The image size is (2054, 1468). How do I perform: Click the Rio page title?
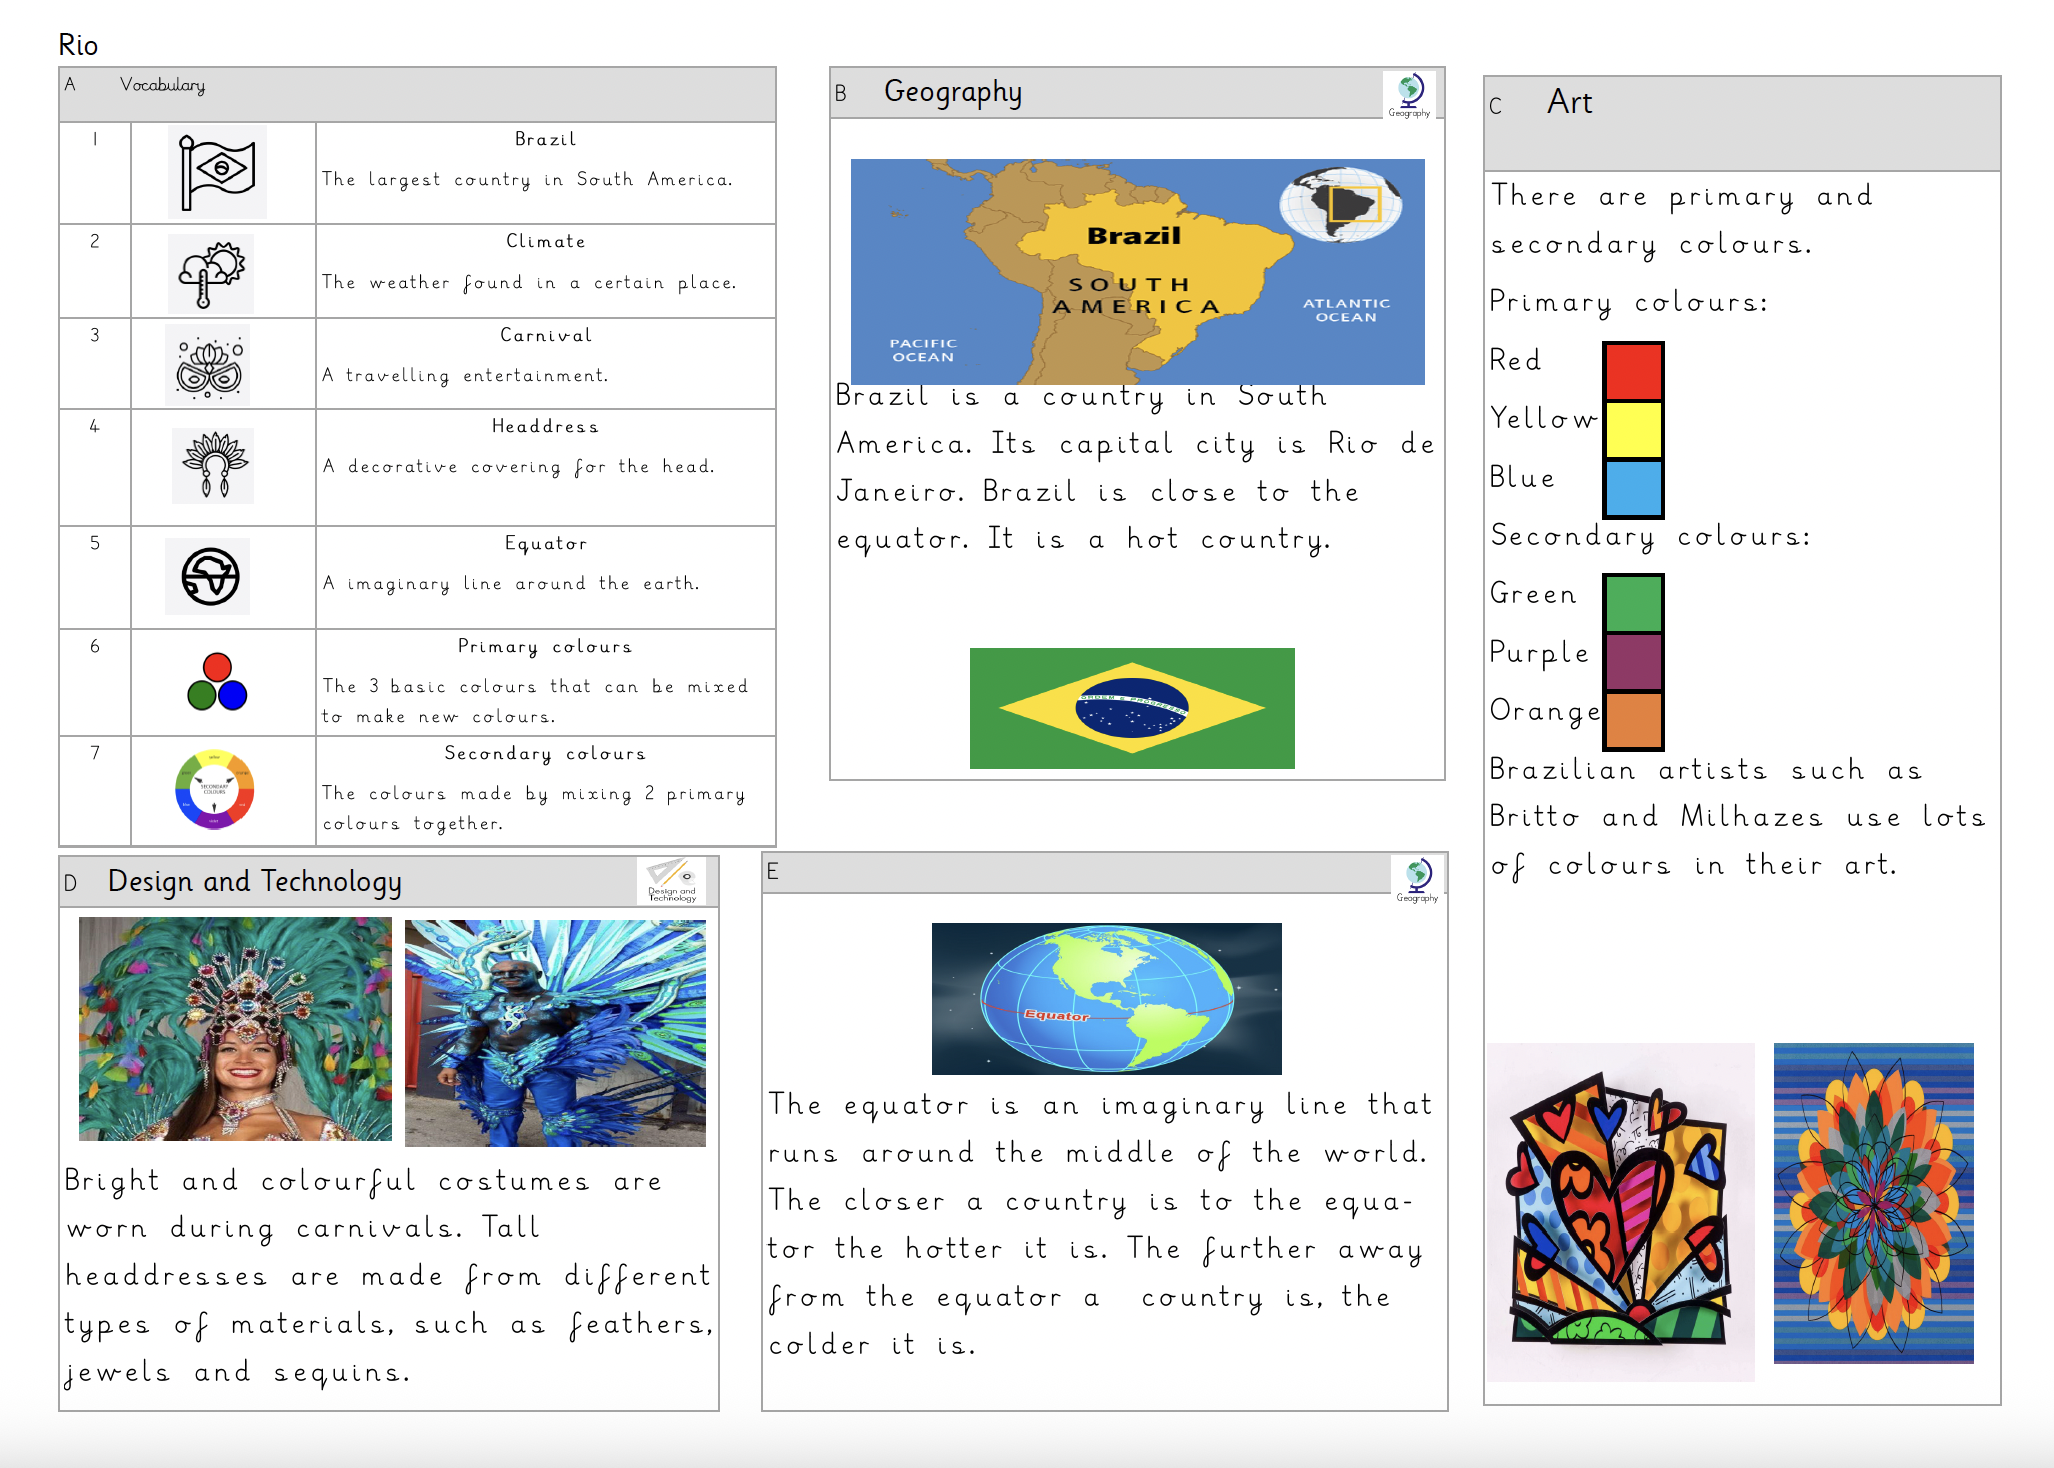78,45
